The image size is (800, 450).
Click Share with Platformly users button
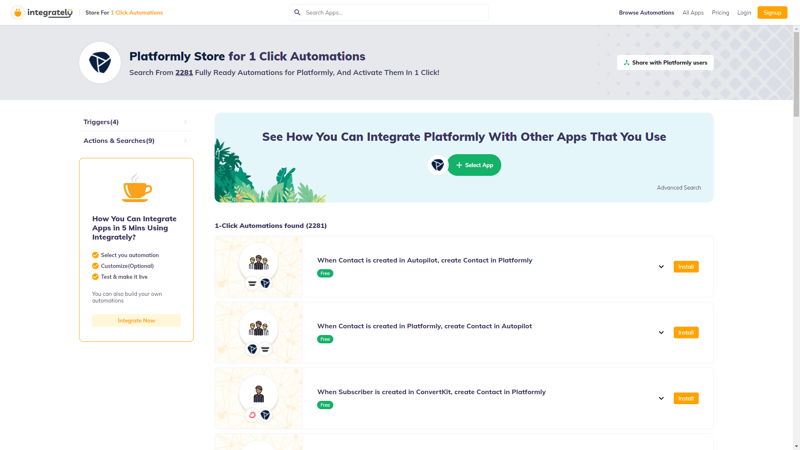(665, 63)
